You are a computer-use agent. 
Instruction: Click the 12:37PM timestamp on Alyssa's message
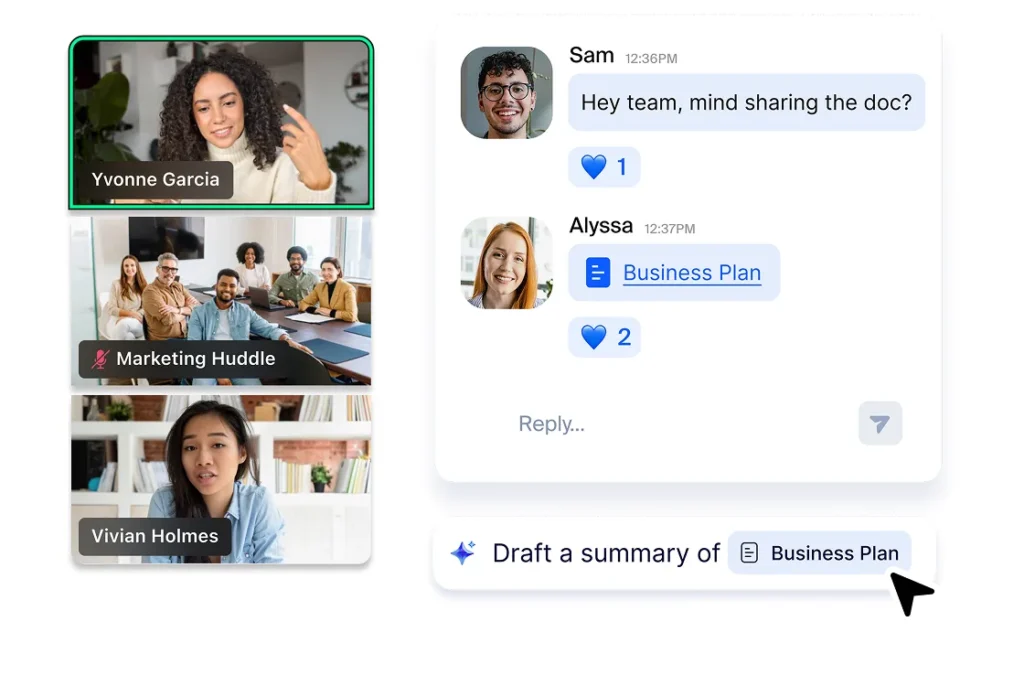[669, 229]
